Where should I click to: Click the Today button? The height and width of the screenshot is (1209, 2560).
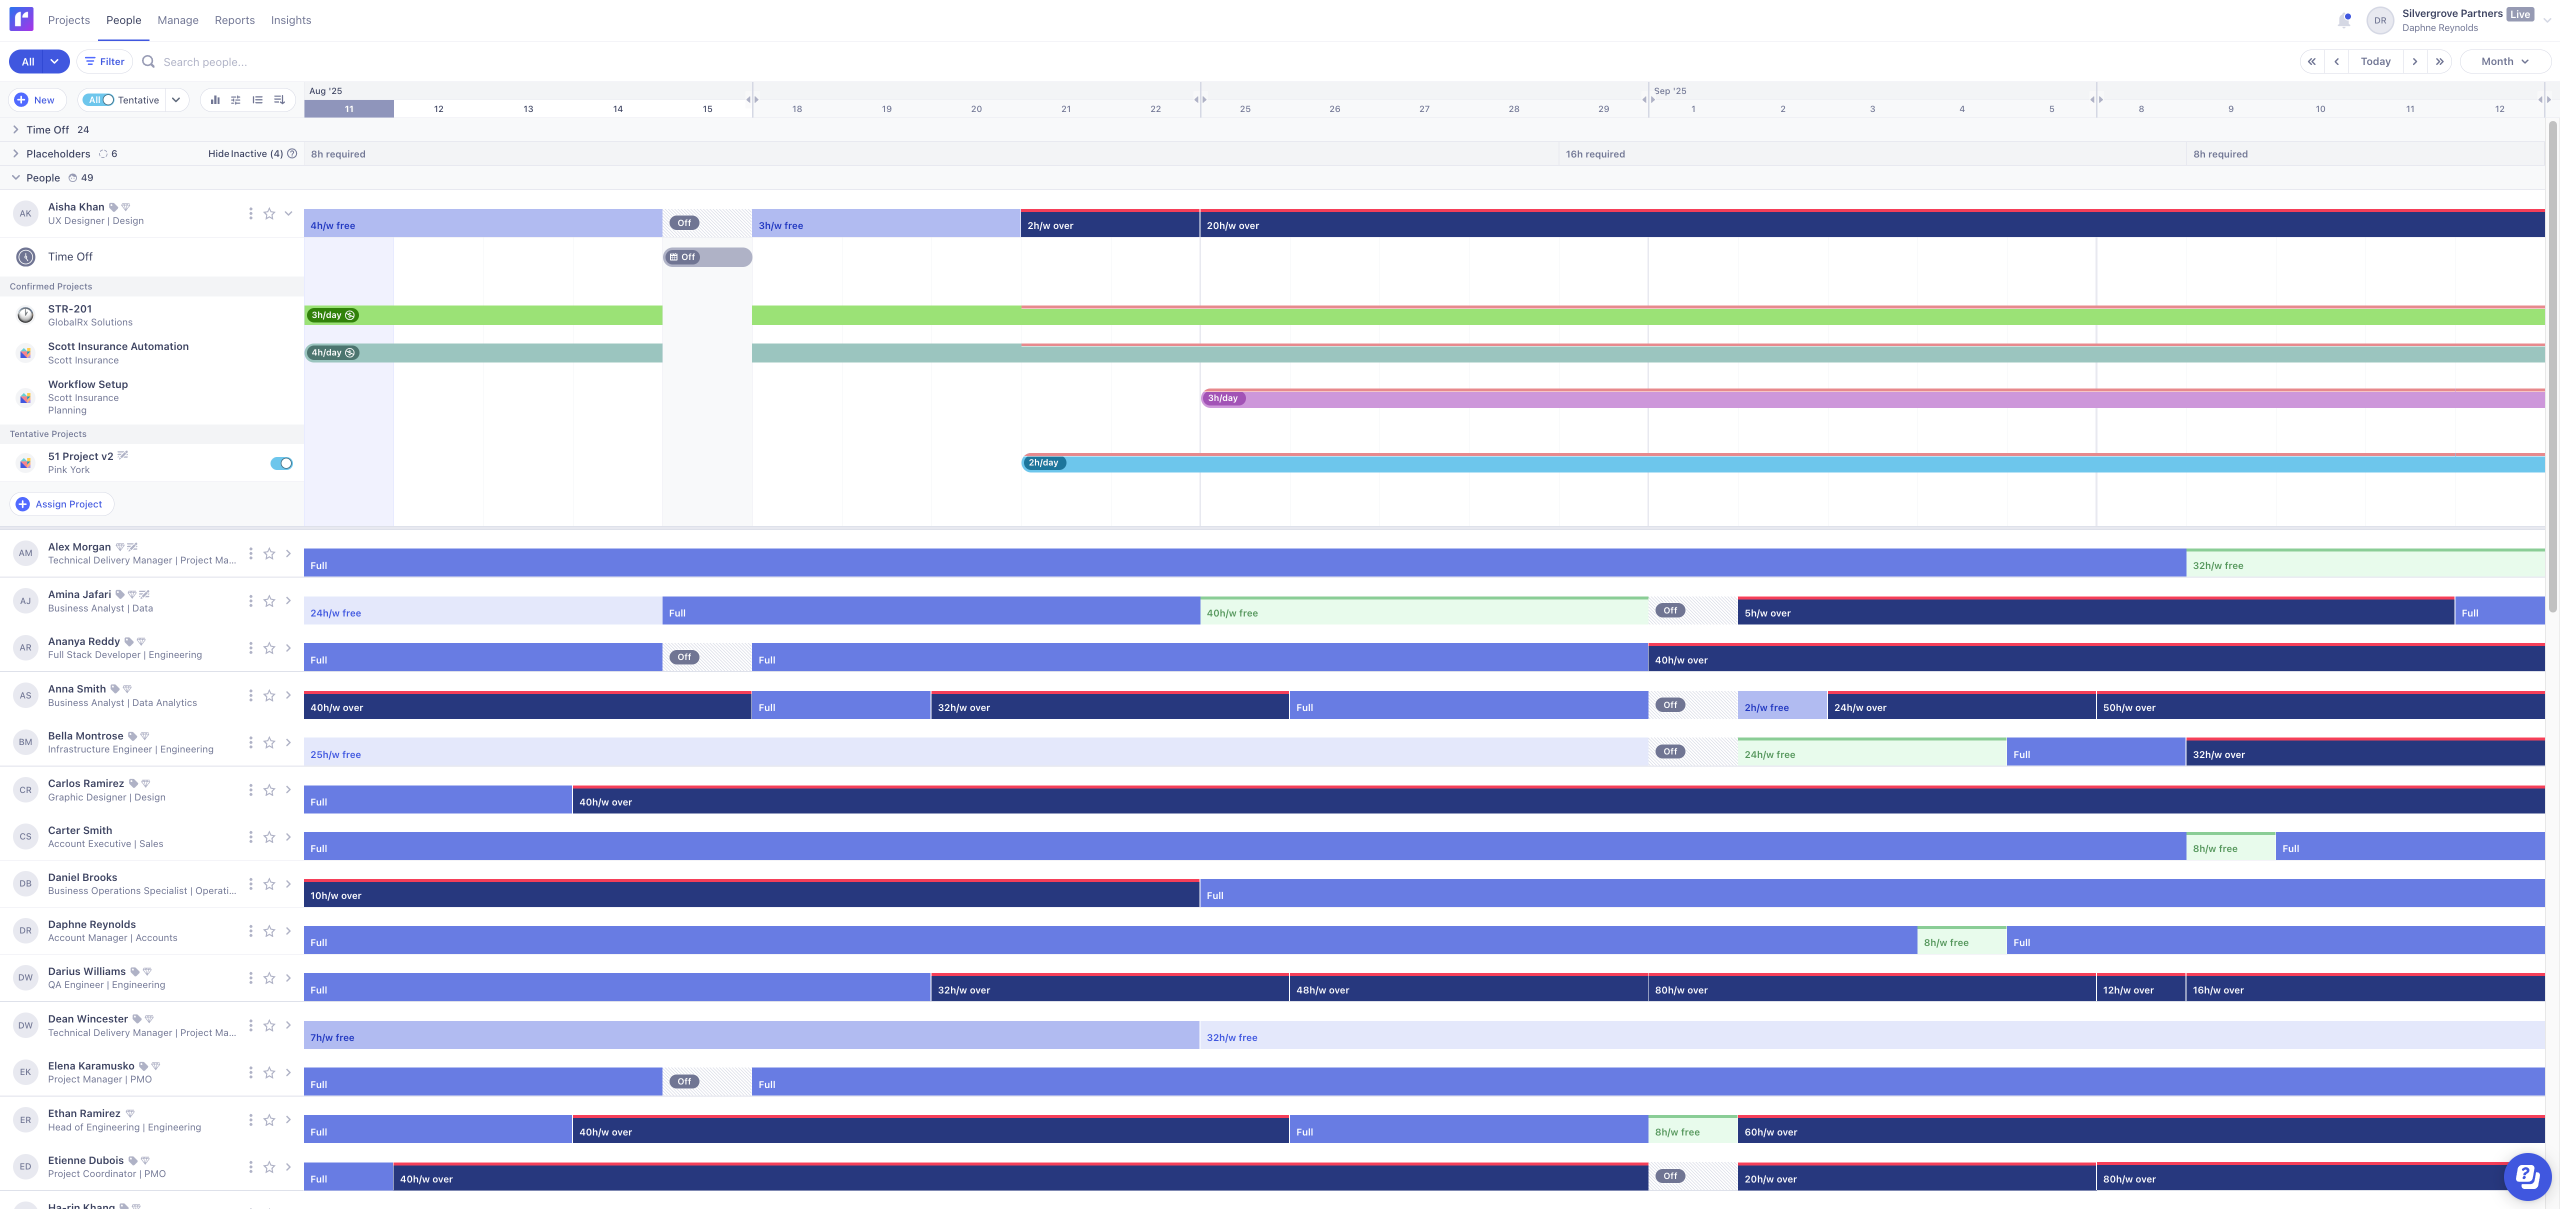2375,62
